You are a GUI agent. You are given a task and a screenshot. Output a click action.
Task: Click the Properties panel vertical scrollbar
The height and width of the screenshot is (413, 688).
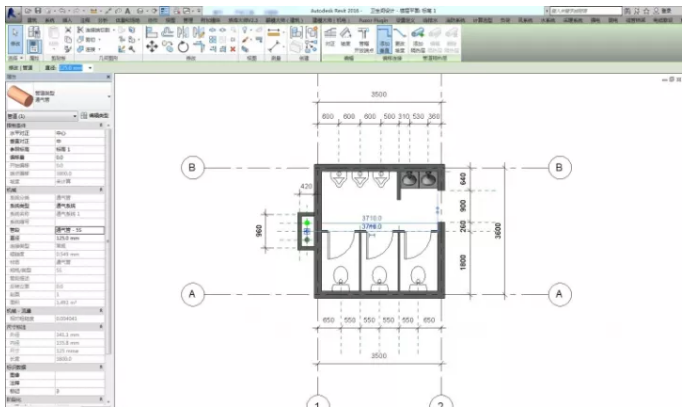108,241
